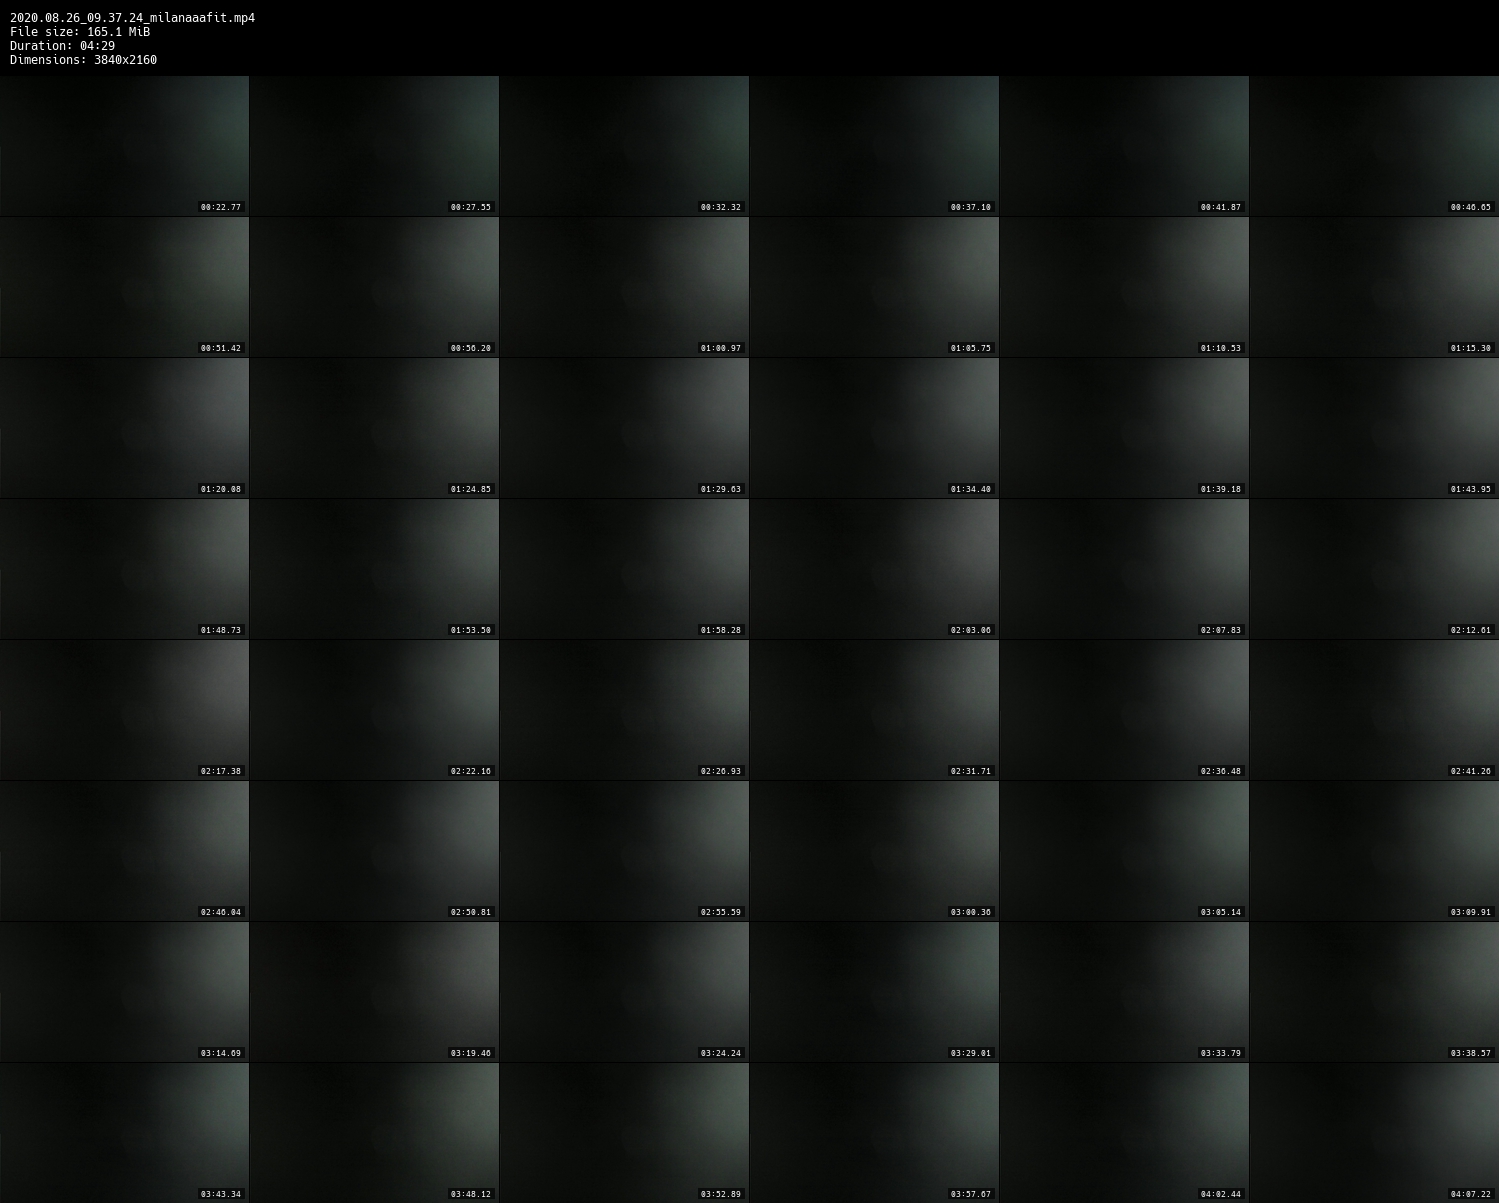Image resolution: width=1499 pixels, height=1203 pixels.
Task: Click the frame stamped 02:31.71
Action: pos(874,710)
